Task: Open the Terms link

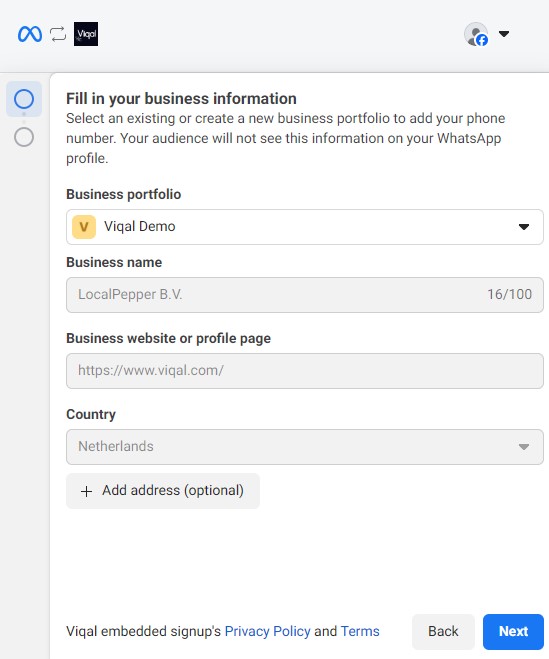Action: (360, 631)
